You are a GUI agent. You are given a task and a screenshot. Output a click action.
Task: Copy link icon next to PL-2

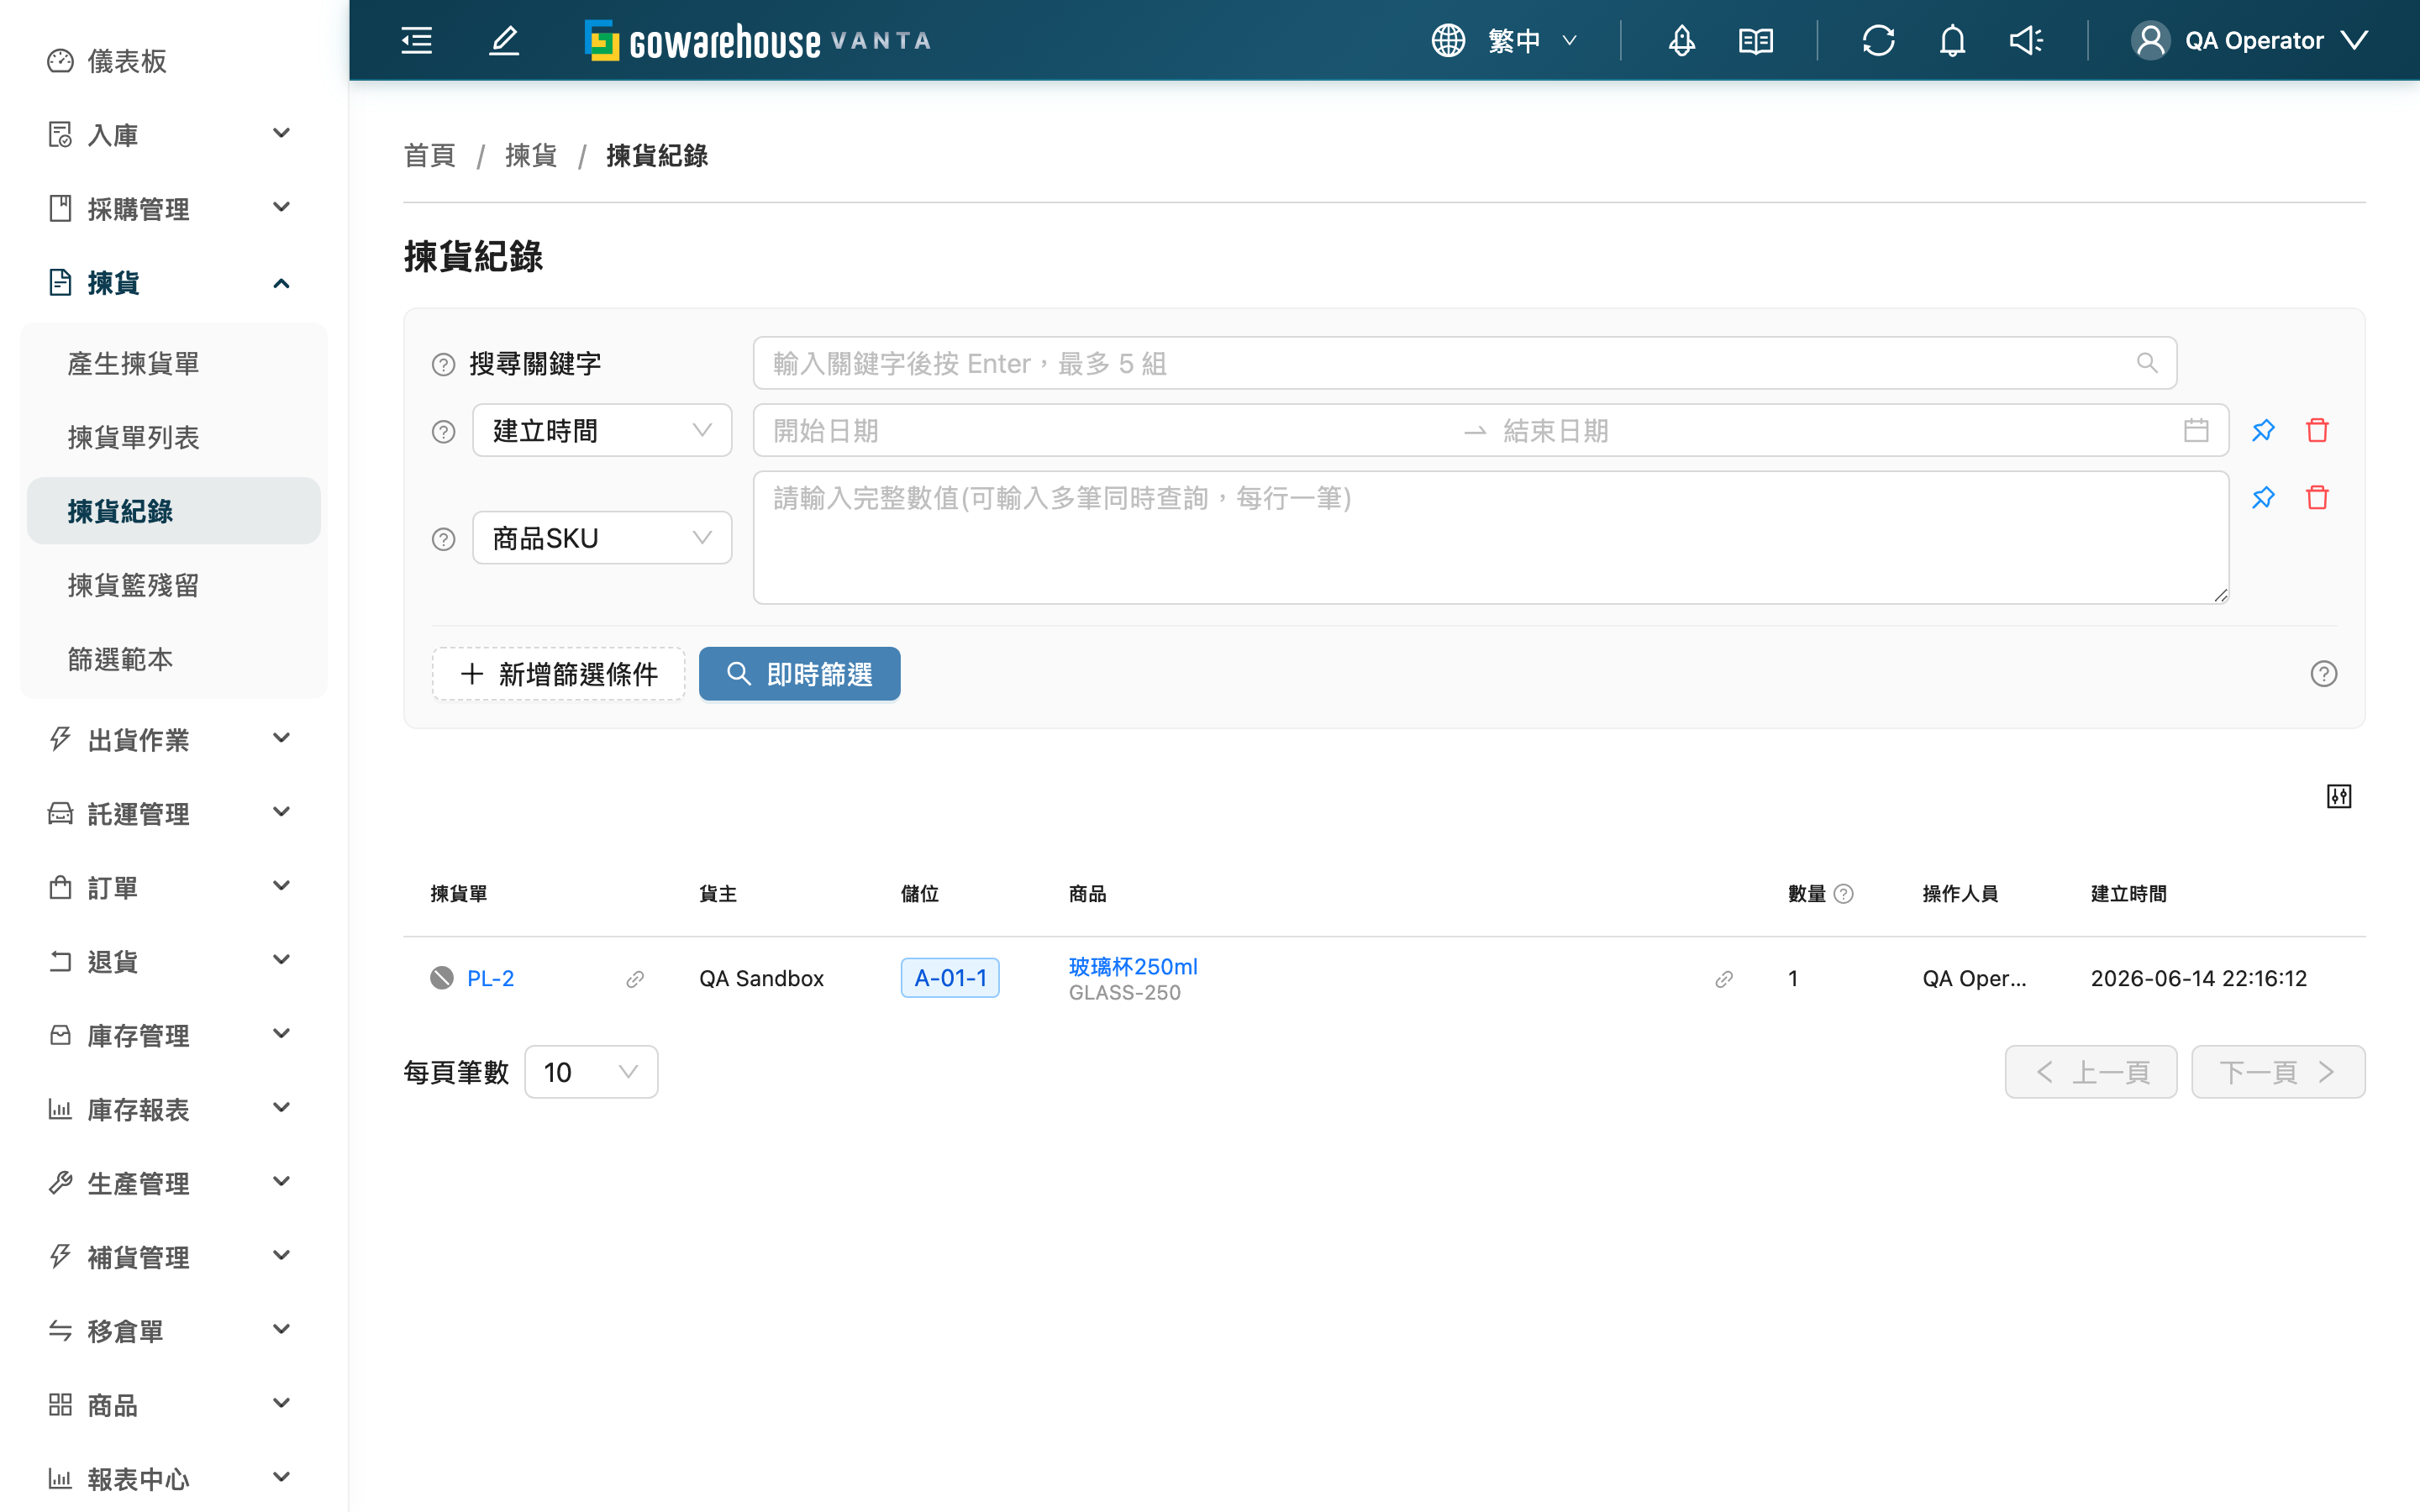[635, 979]
